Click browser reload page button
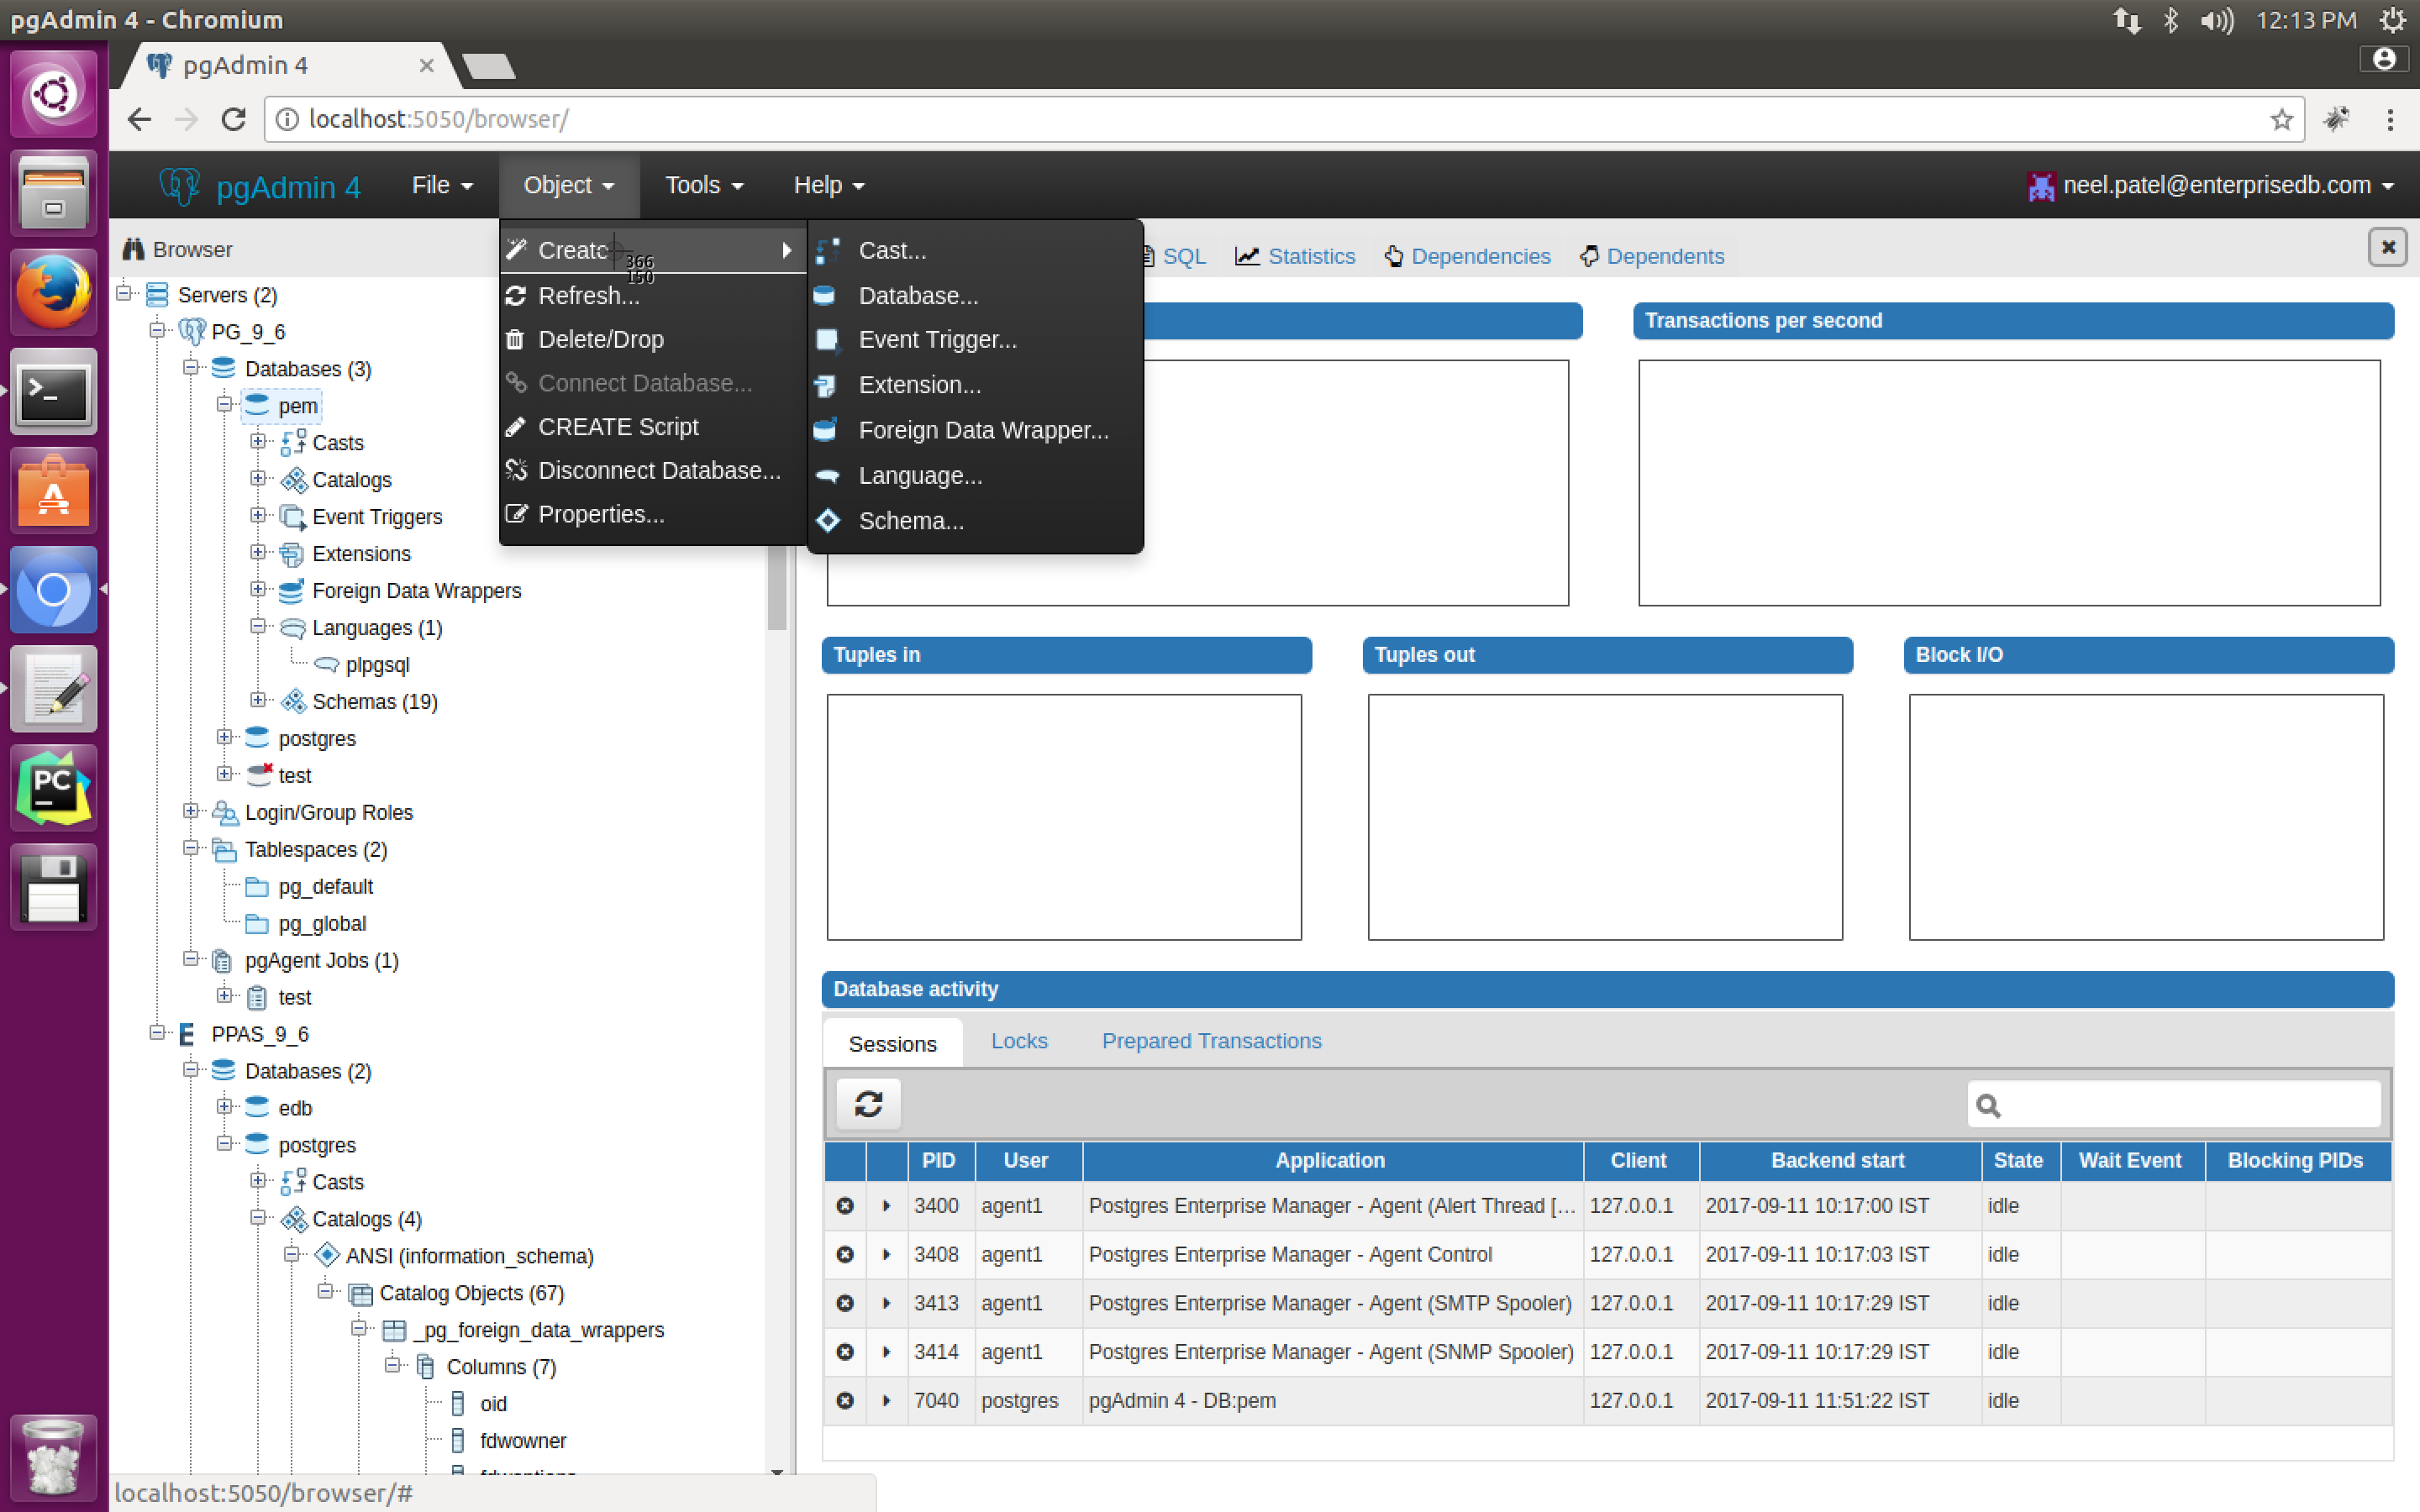The image size is (2420, 1512). tap(233, 120)
